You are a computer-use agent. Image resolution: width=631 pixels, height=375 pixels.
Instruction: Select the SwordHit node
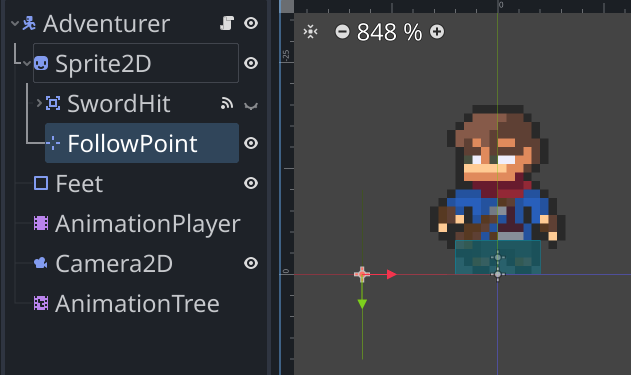click(119, 103)
